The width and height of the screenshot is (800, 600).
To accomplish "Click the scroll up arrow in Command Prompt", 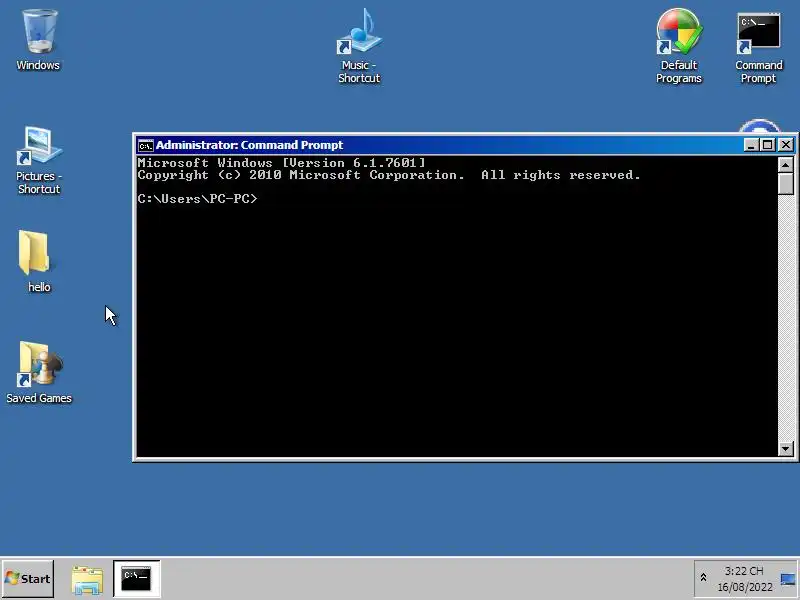I will [x=786, y=164].
